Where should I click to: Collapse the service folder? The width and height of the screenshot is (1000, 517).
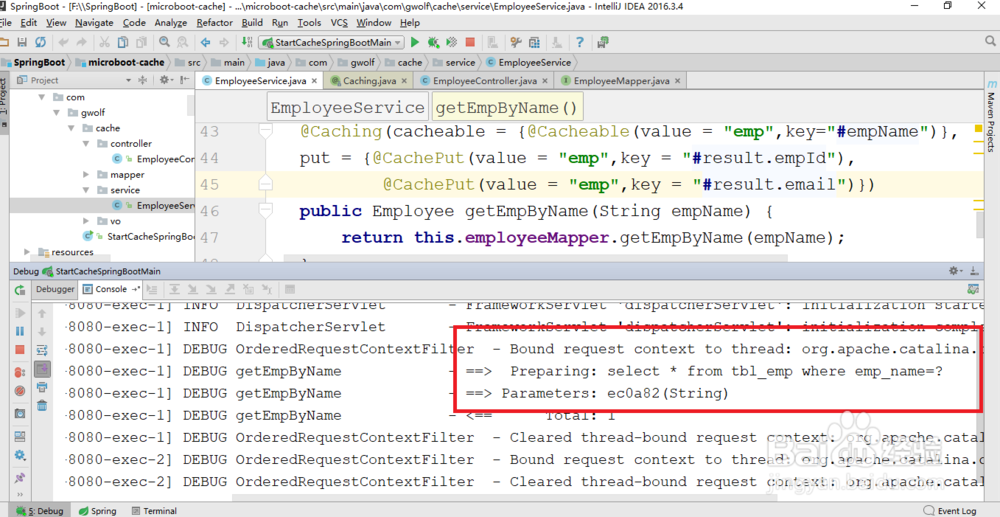pos(86,190)
